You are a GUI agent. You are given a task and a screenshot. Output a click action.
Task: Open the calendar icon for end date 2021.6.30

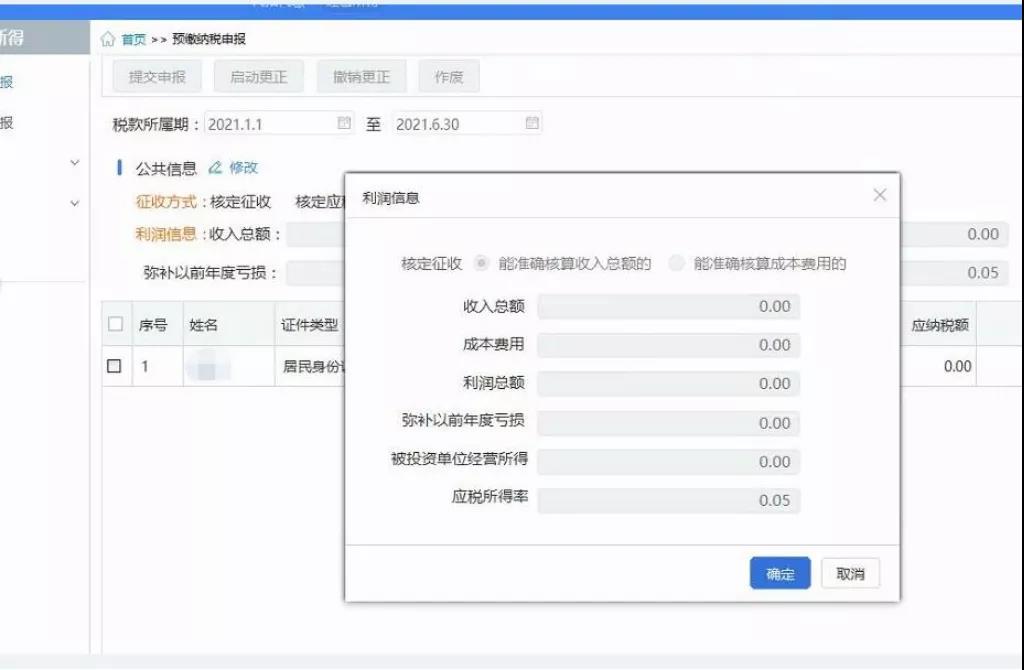532,124
